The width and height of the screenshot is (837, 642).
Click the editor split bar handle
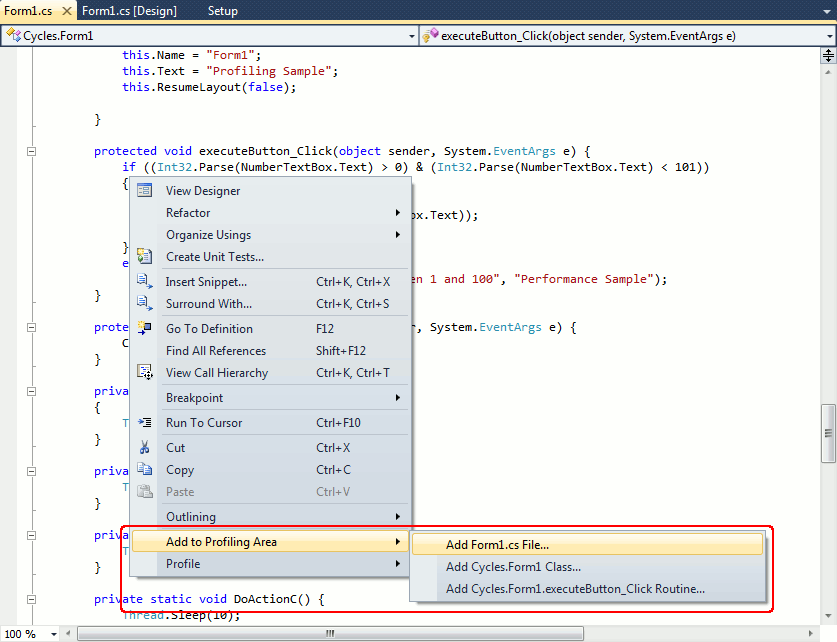click(828, 55)
